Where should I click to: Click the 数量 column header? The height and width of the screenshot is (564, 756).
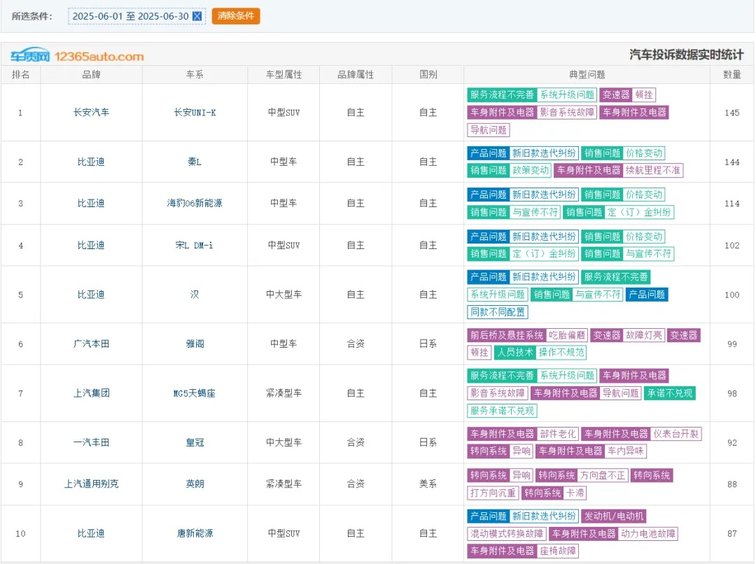[732, 75]
